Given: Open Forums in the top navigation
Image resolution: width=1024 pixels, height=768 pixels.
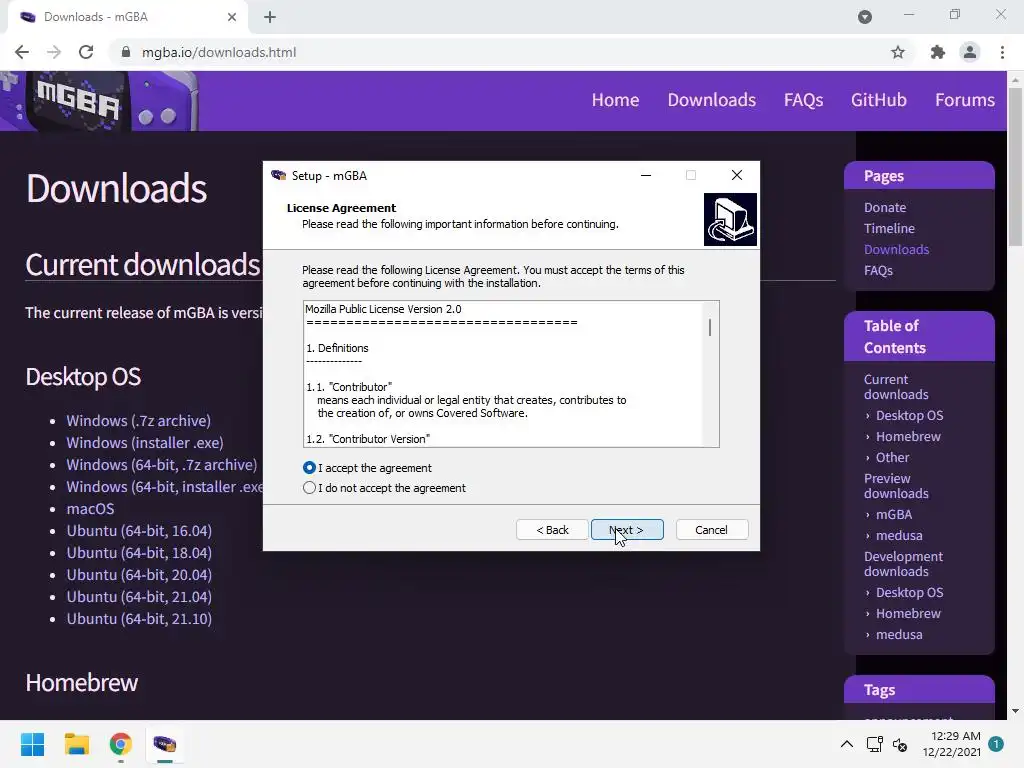Looking at the screenshot, I should (965, 100).
